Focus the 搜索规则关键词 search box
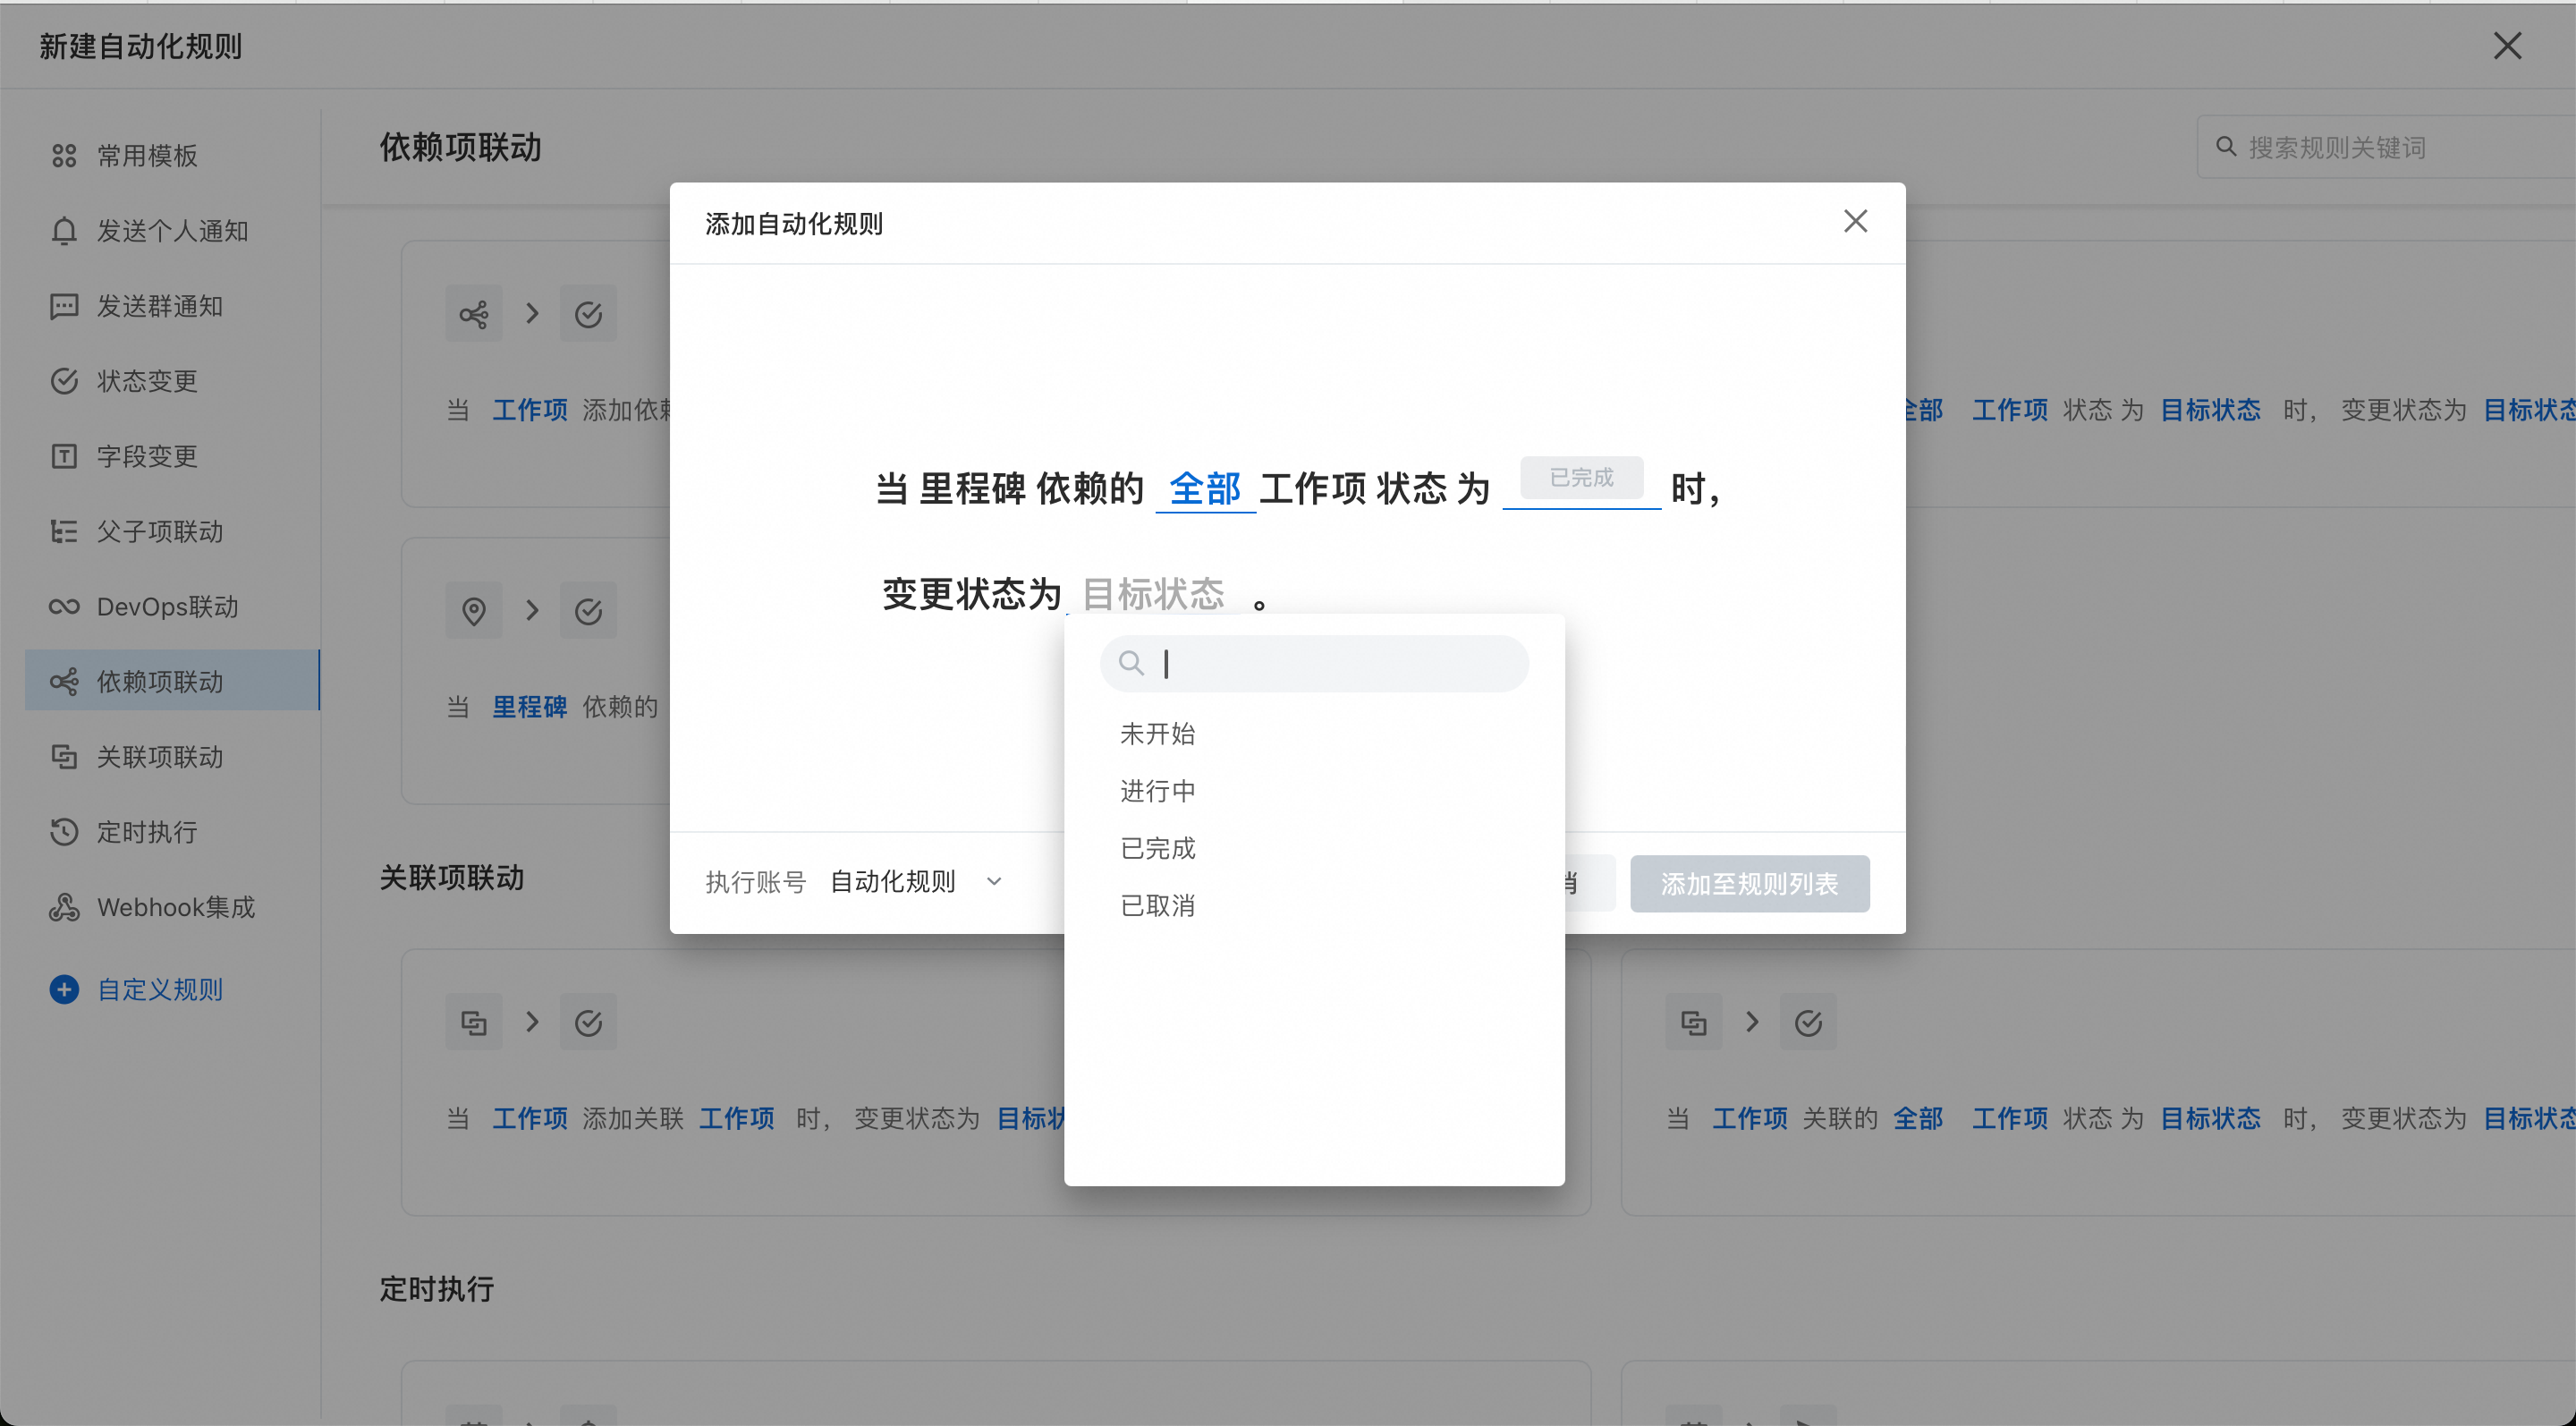Image resolution: width=2576 pixels, height=1426 pixels. [x=2386, y=147]
